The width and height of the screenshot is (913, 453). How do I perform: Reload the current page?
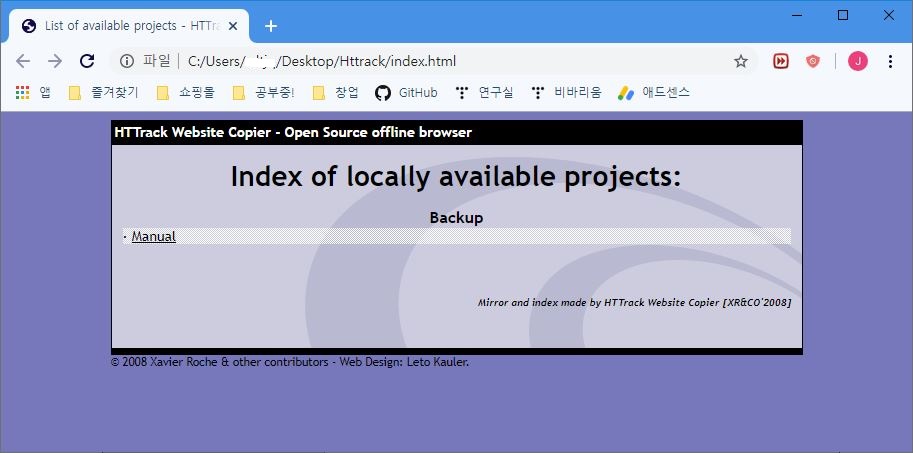tap(87, 61)
